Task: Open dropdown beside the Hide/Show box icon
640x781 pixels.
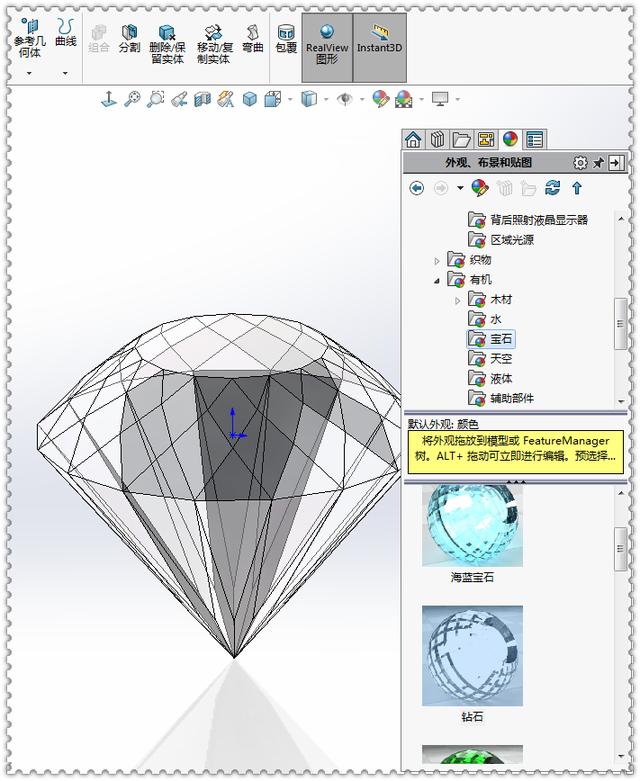Action: click(326, 100)
